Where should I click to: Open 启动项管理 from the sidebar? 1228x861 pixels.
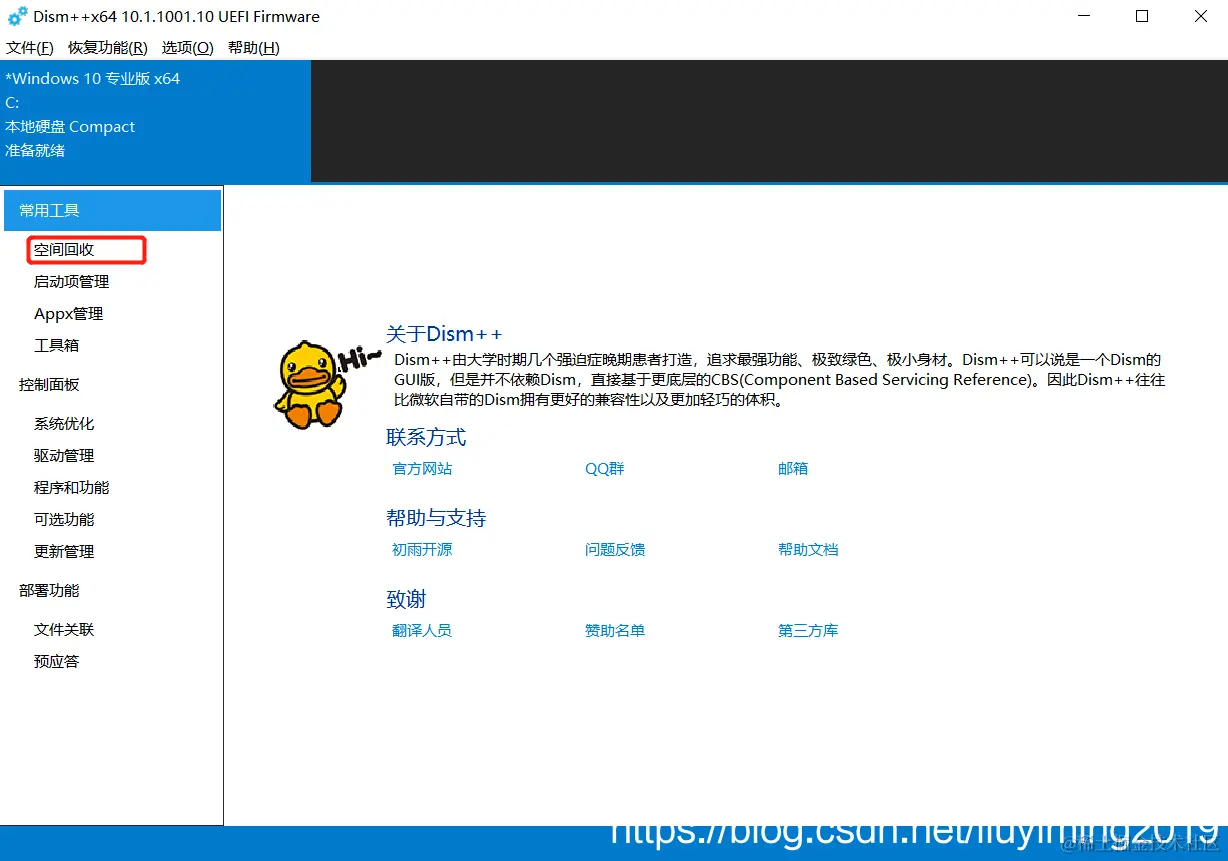coord(70,281)
